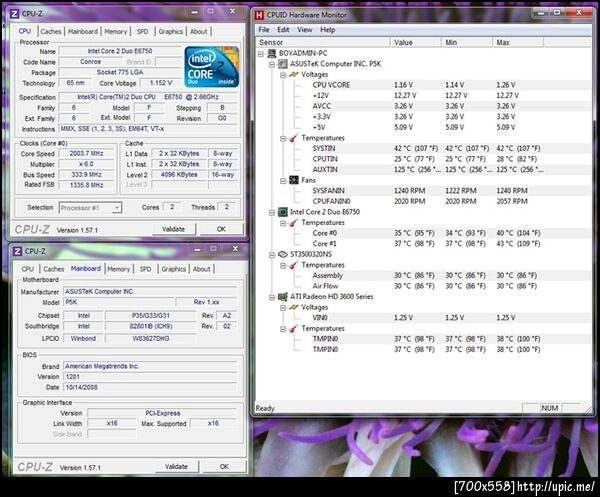The width and height of the screenshot is (600, 497).
Task: Click the Min column header
Action: [x=467, y=42]
